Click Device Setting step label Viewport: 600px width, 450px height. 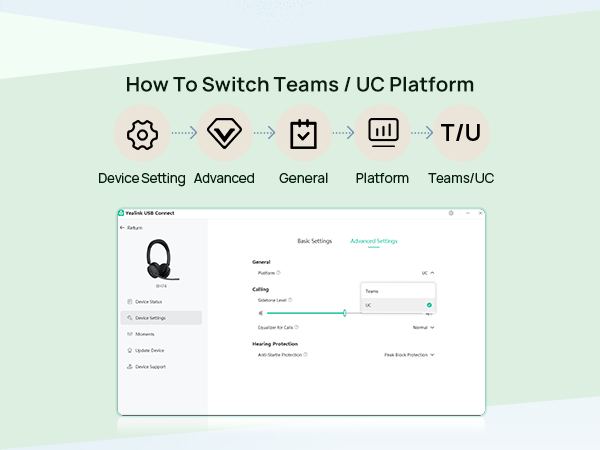(142, 178)
